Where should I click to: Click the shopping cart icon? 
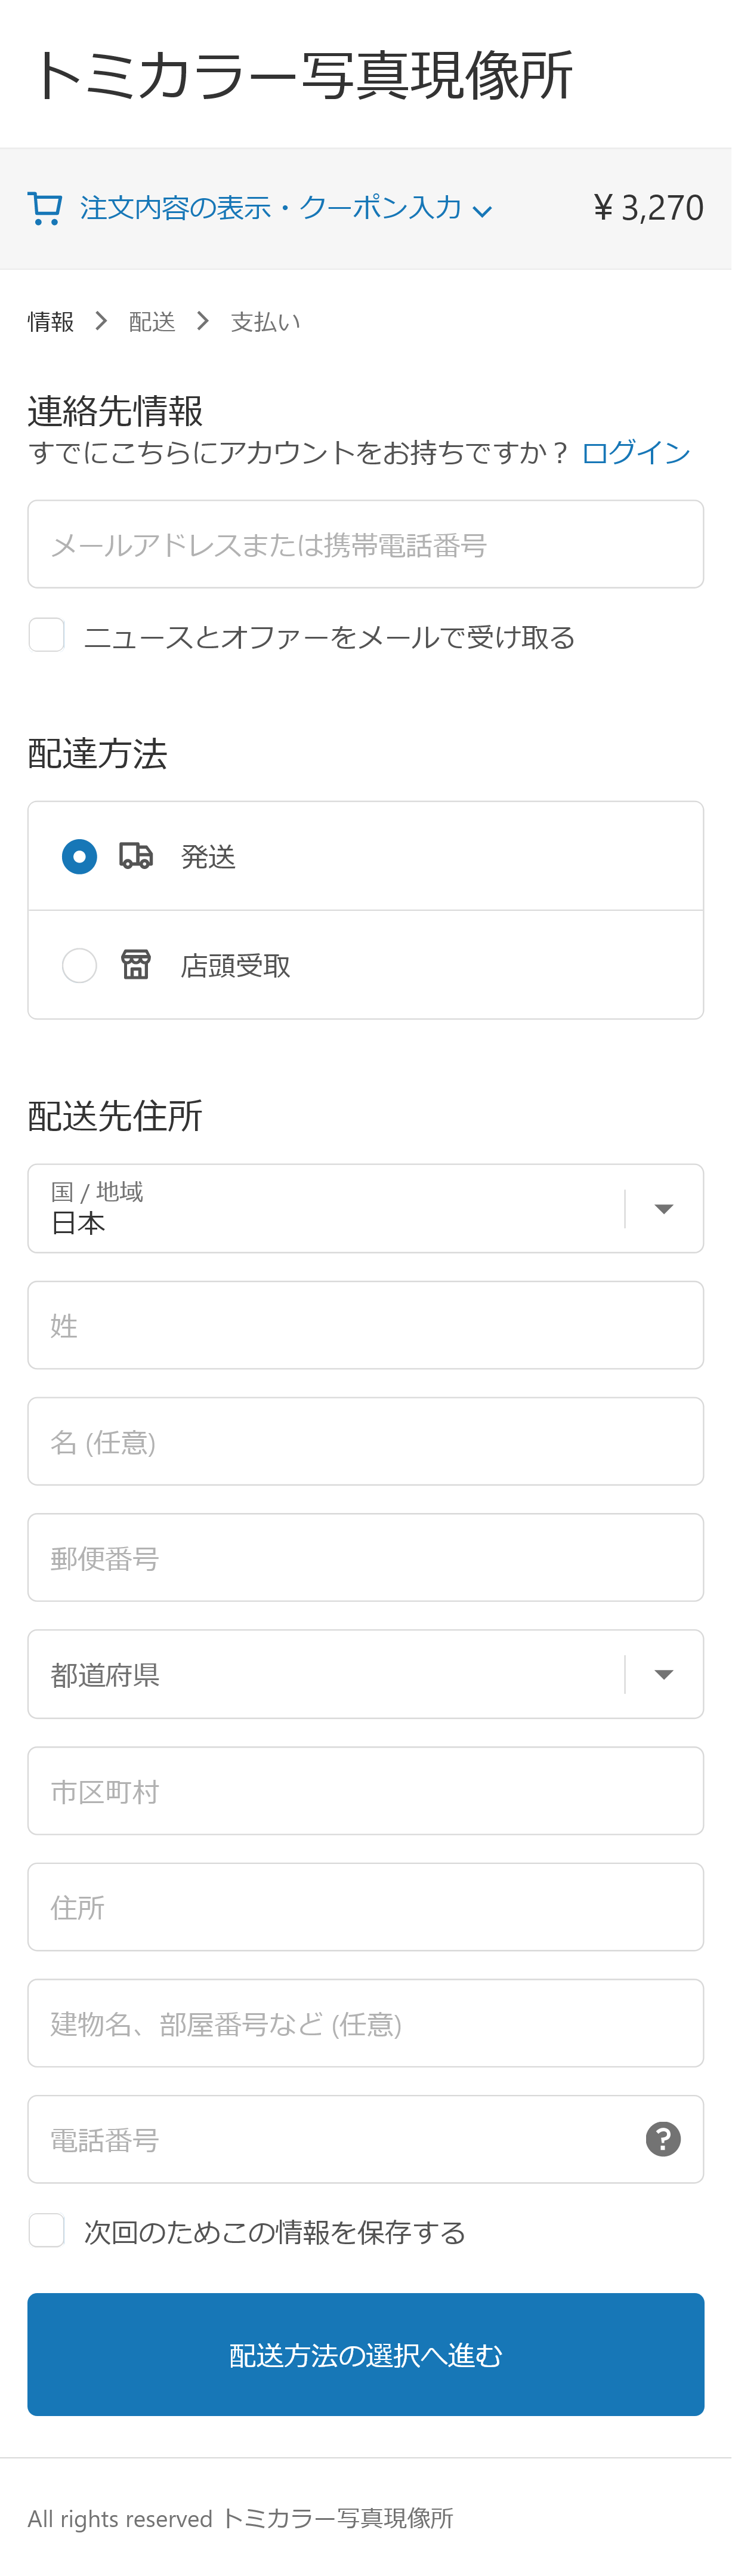coord(45,208)
